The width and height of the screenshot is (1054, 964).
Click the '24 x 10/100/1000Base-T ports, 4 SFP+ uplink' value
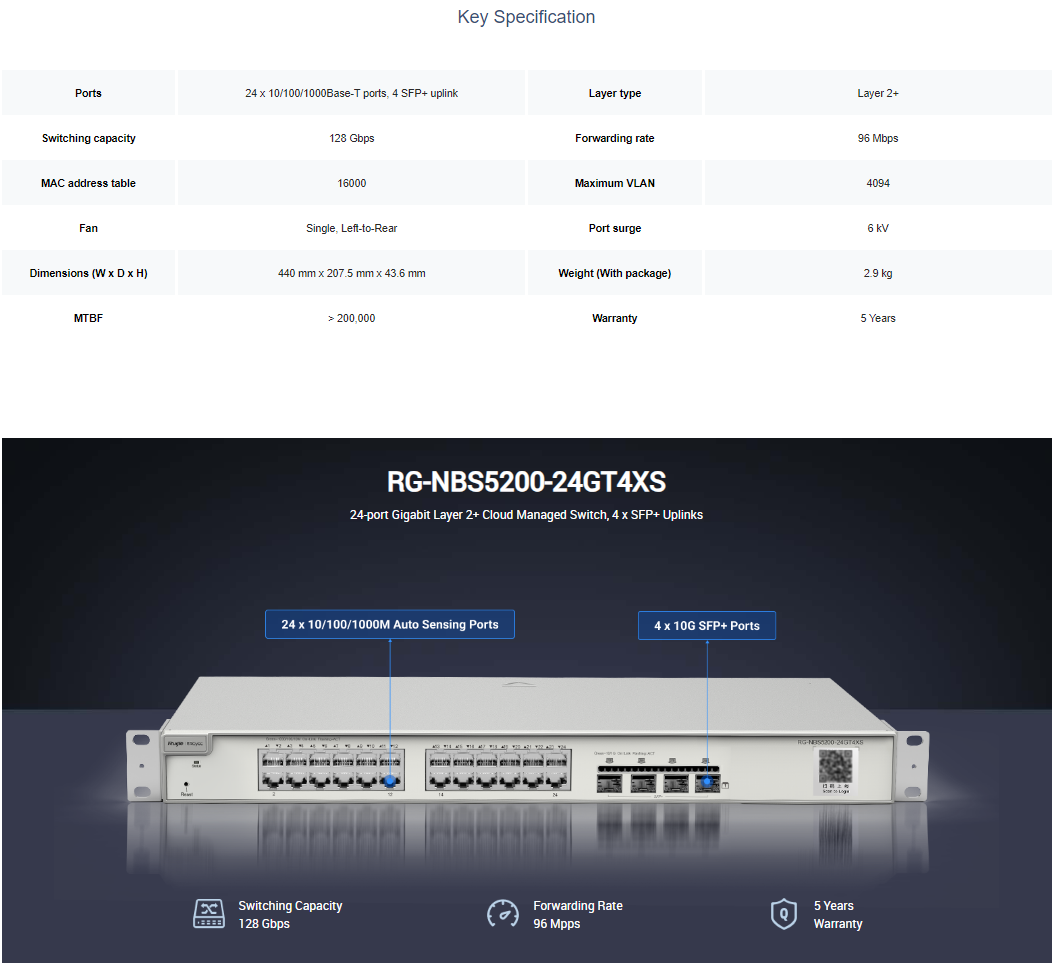[352, 93]
